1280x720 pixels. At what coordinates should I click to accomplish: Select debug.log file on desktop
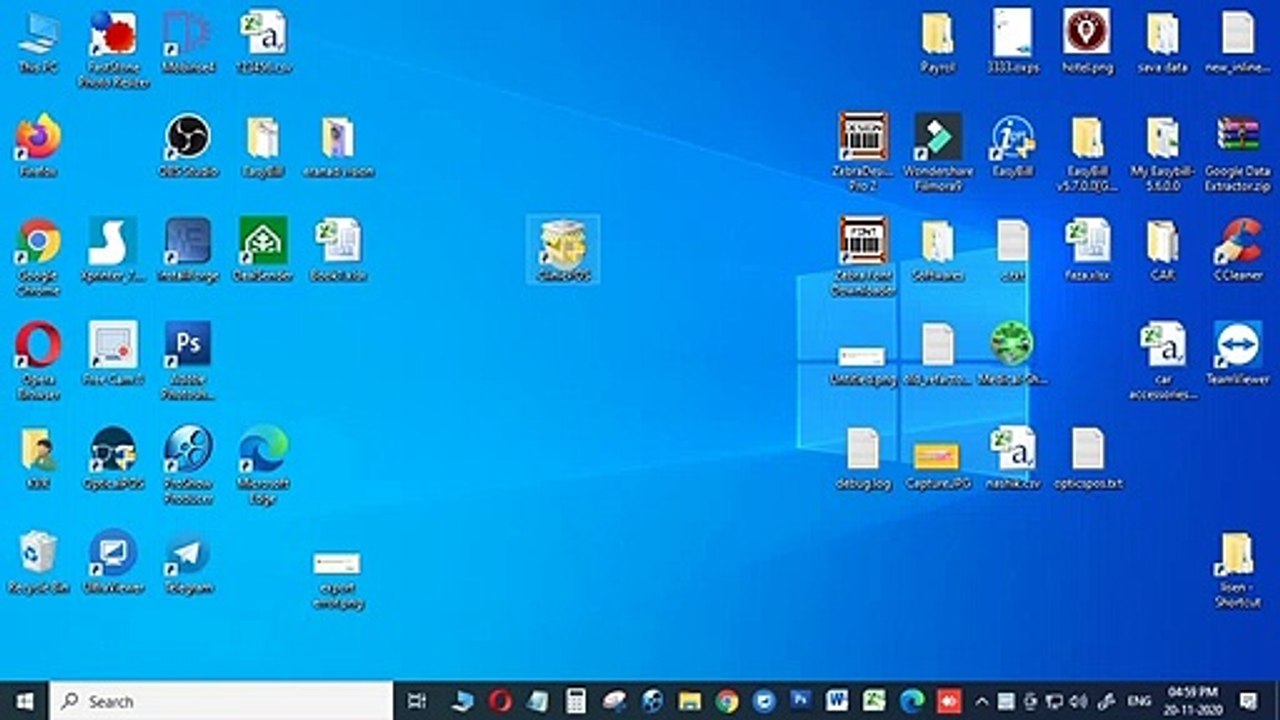[863, 458]
